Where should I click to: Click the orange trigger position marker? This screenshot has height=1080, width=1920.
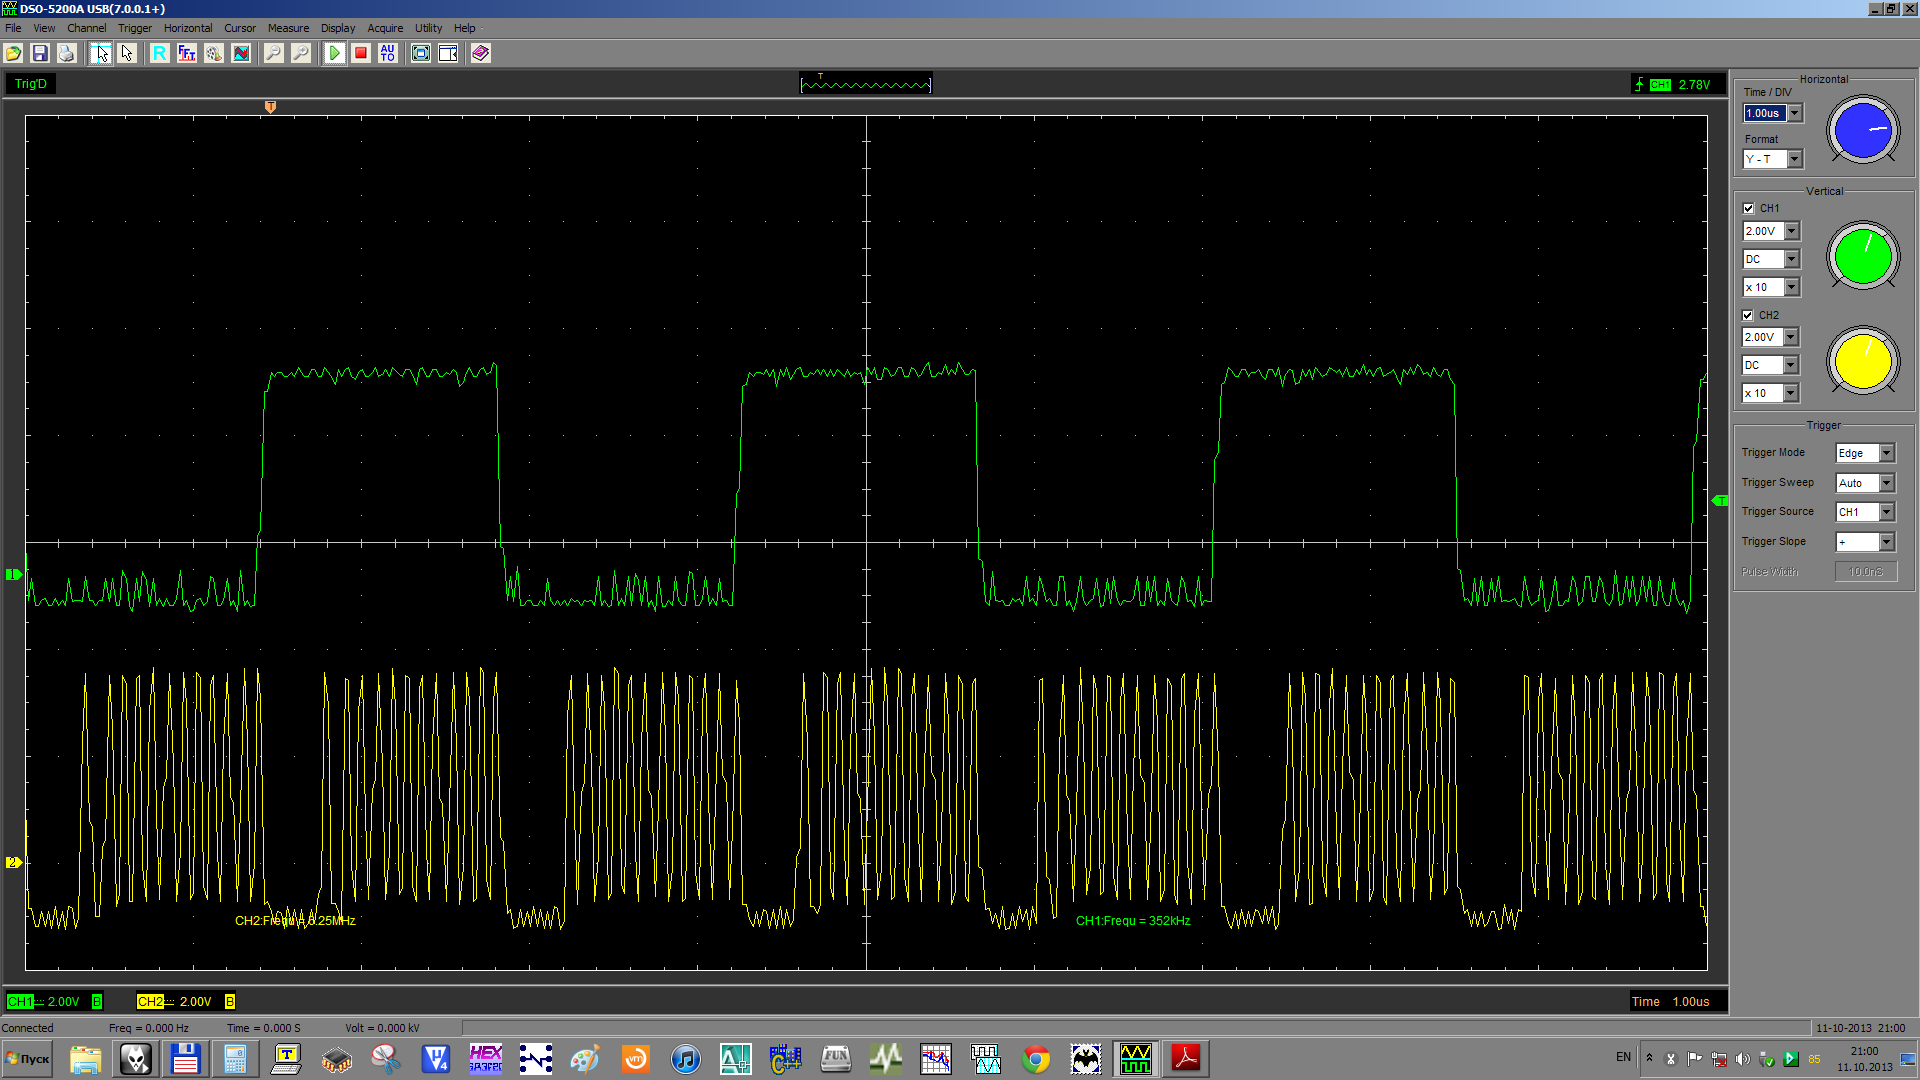[x=270, y=107]
